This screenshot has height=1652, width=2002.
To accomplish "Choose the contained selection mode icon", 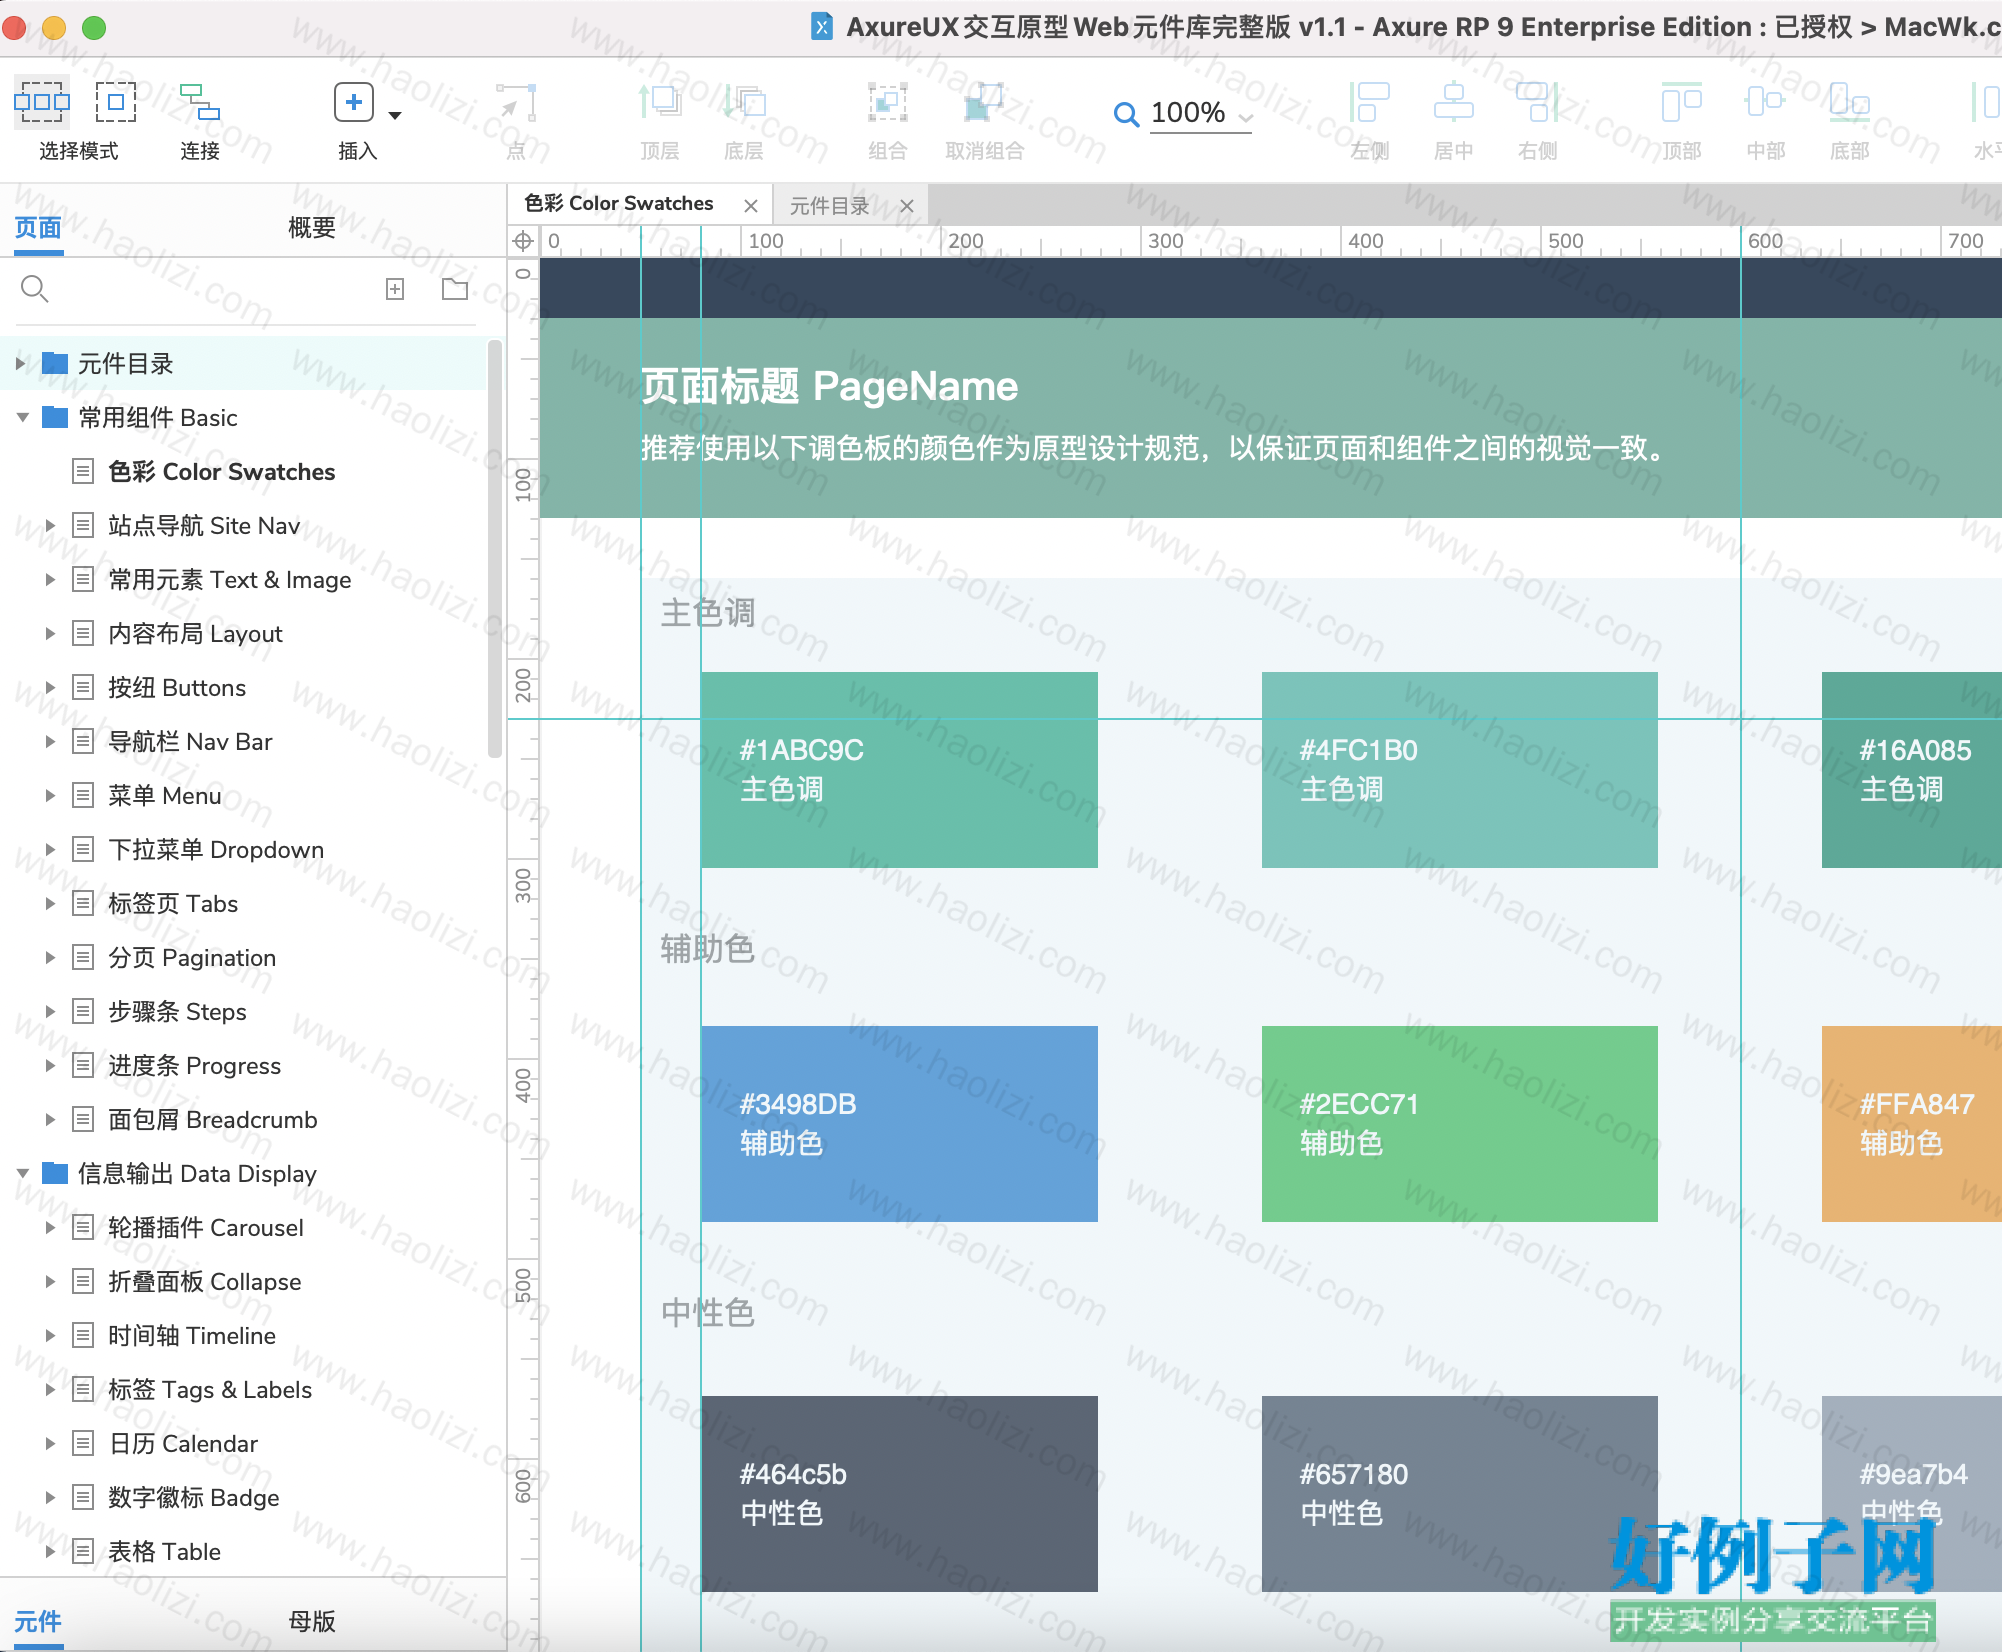I will click(x=116, y=102).
